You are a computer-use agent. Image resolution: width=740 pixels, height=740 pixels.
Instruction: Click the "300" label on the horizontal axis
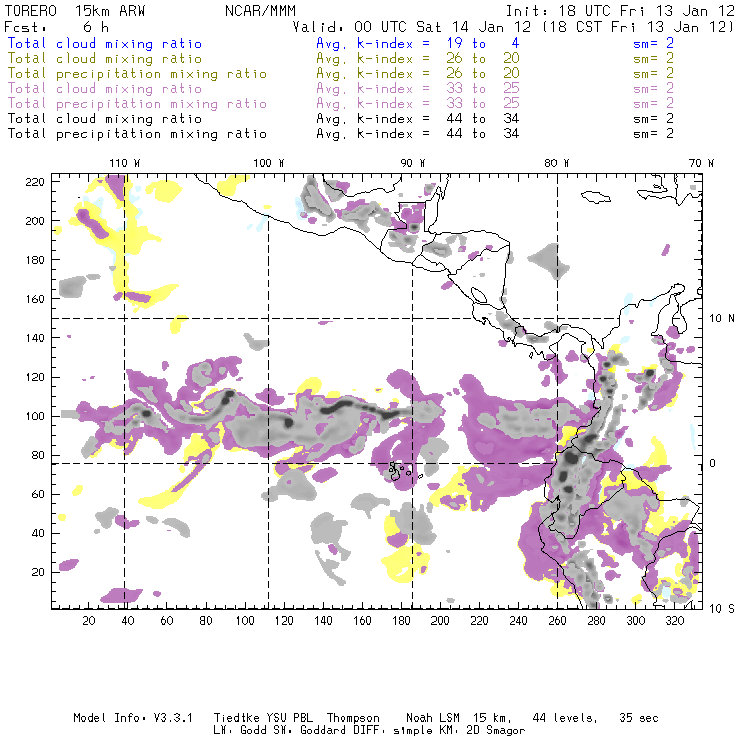coord(635,621)
